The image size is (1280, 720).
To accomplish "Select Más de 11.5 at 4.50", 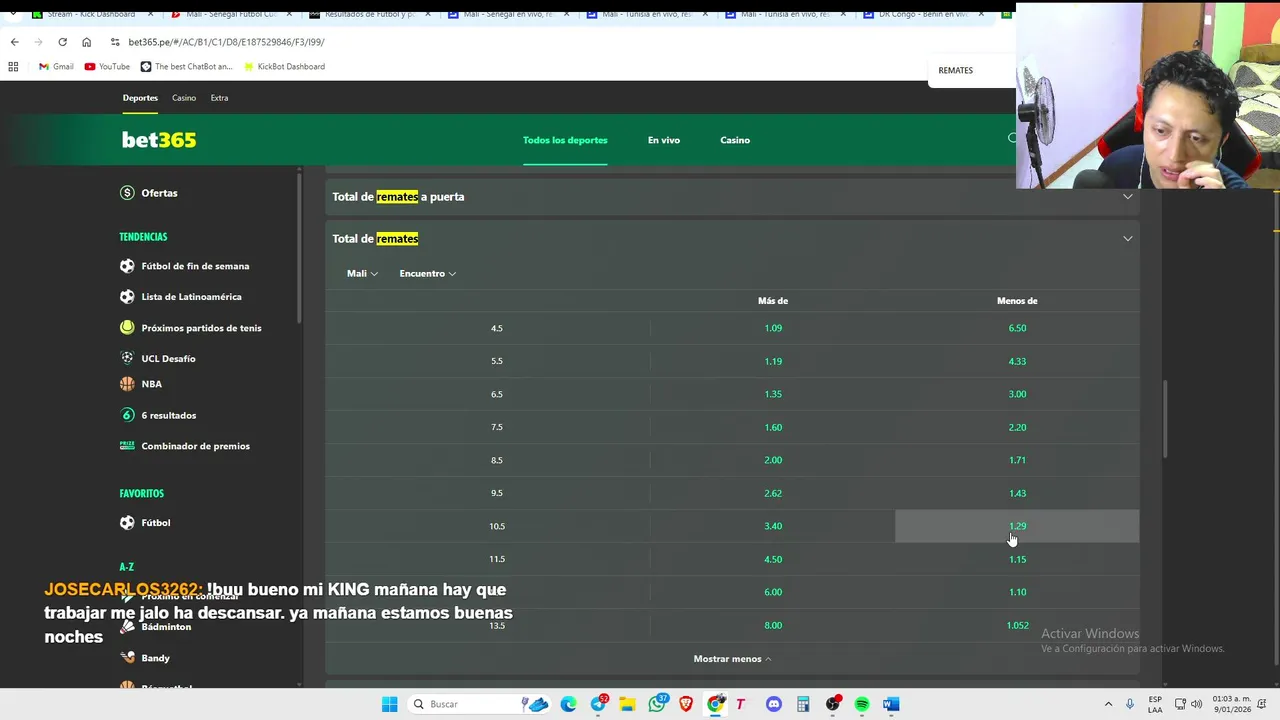I will (773, 559).
